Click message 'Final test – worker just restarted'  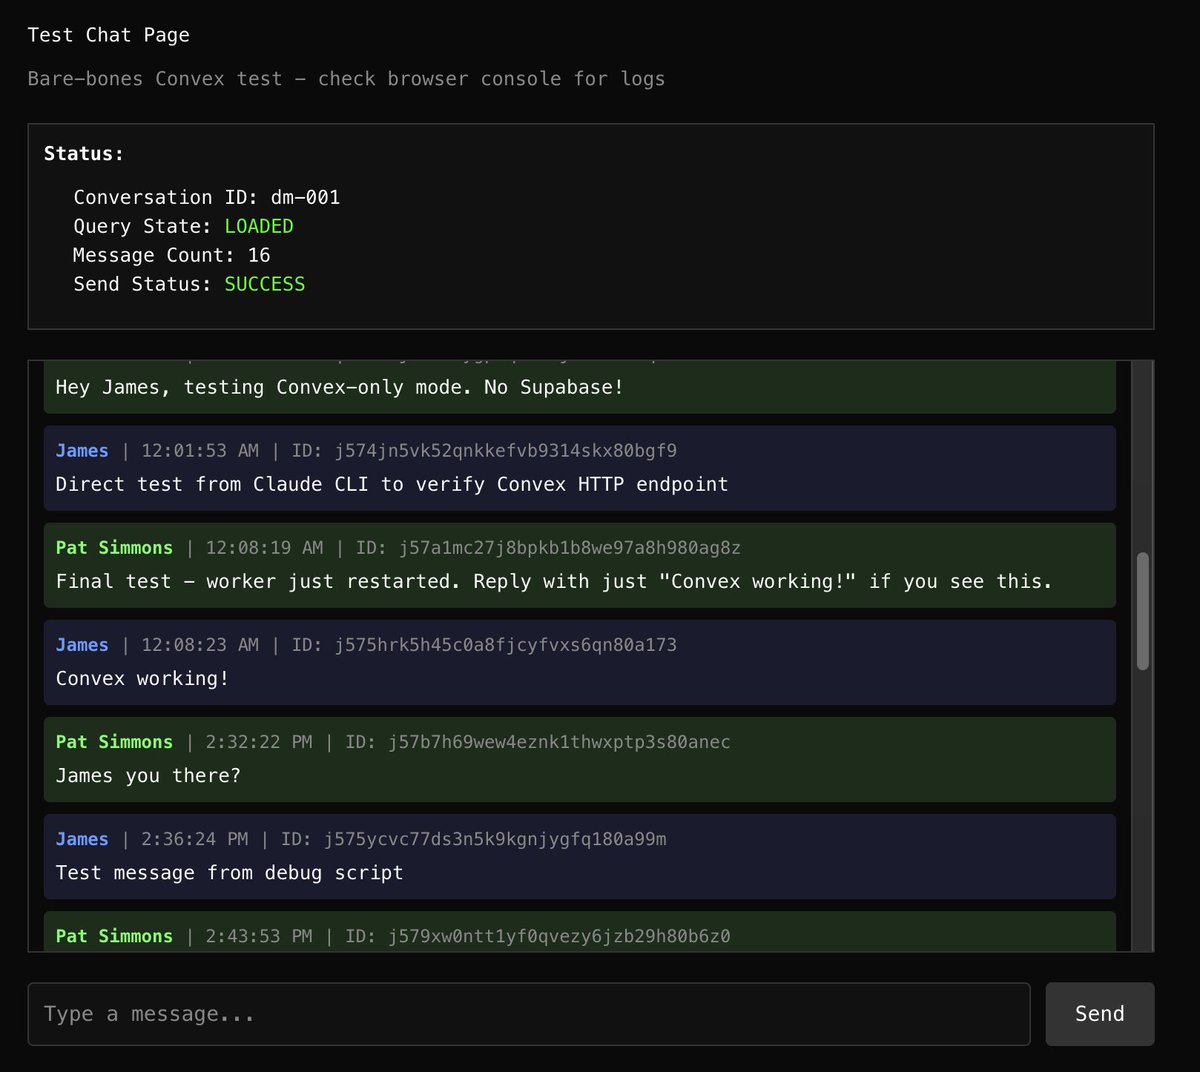554,581
